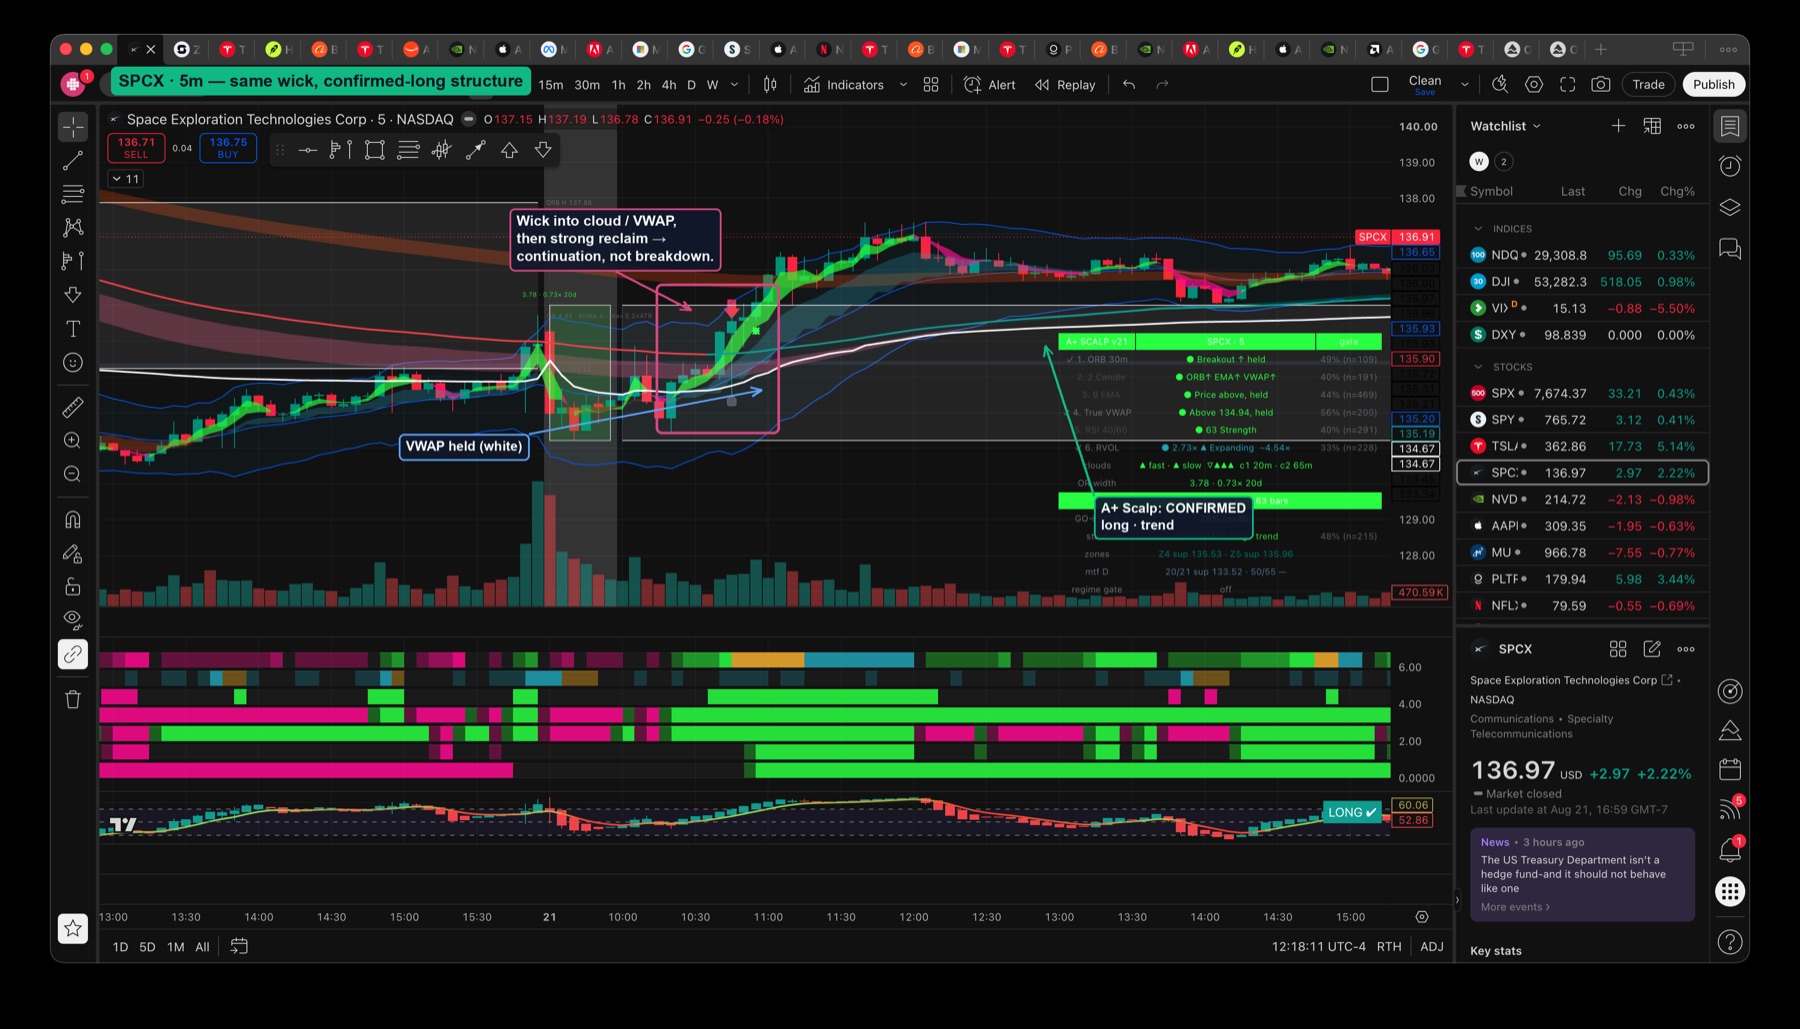The image size is (1800, 1029).
Task: Open the Watchlist name dropdown
Action: click(x=1505, y=126)
